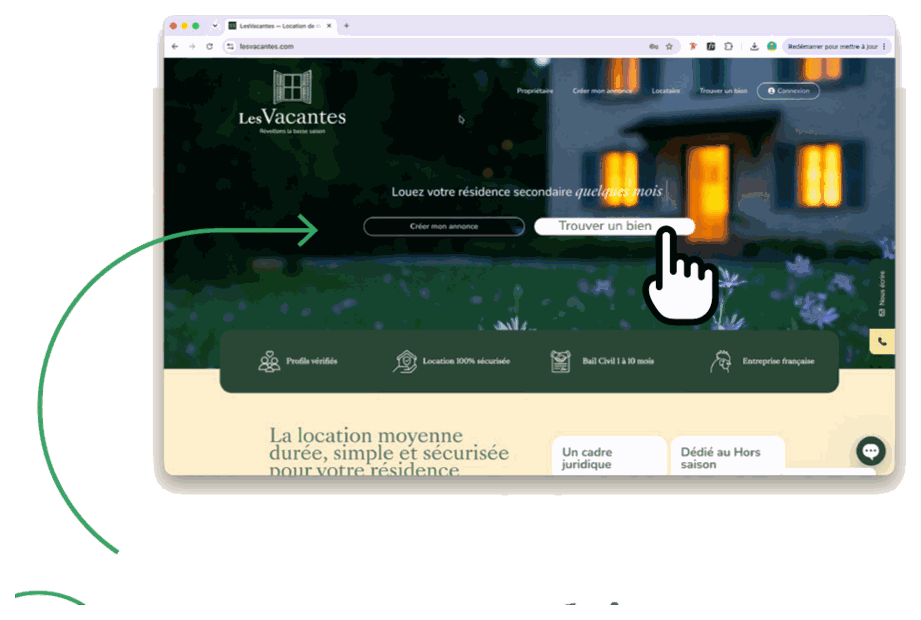This screenshot has width=921, height=620.
Task: Click the Bail Civil document icon
Action: 560,361
